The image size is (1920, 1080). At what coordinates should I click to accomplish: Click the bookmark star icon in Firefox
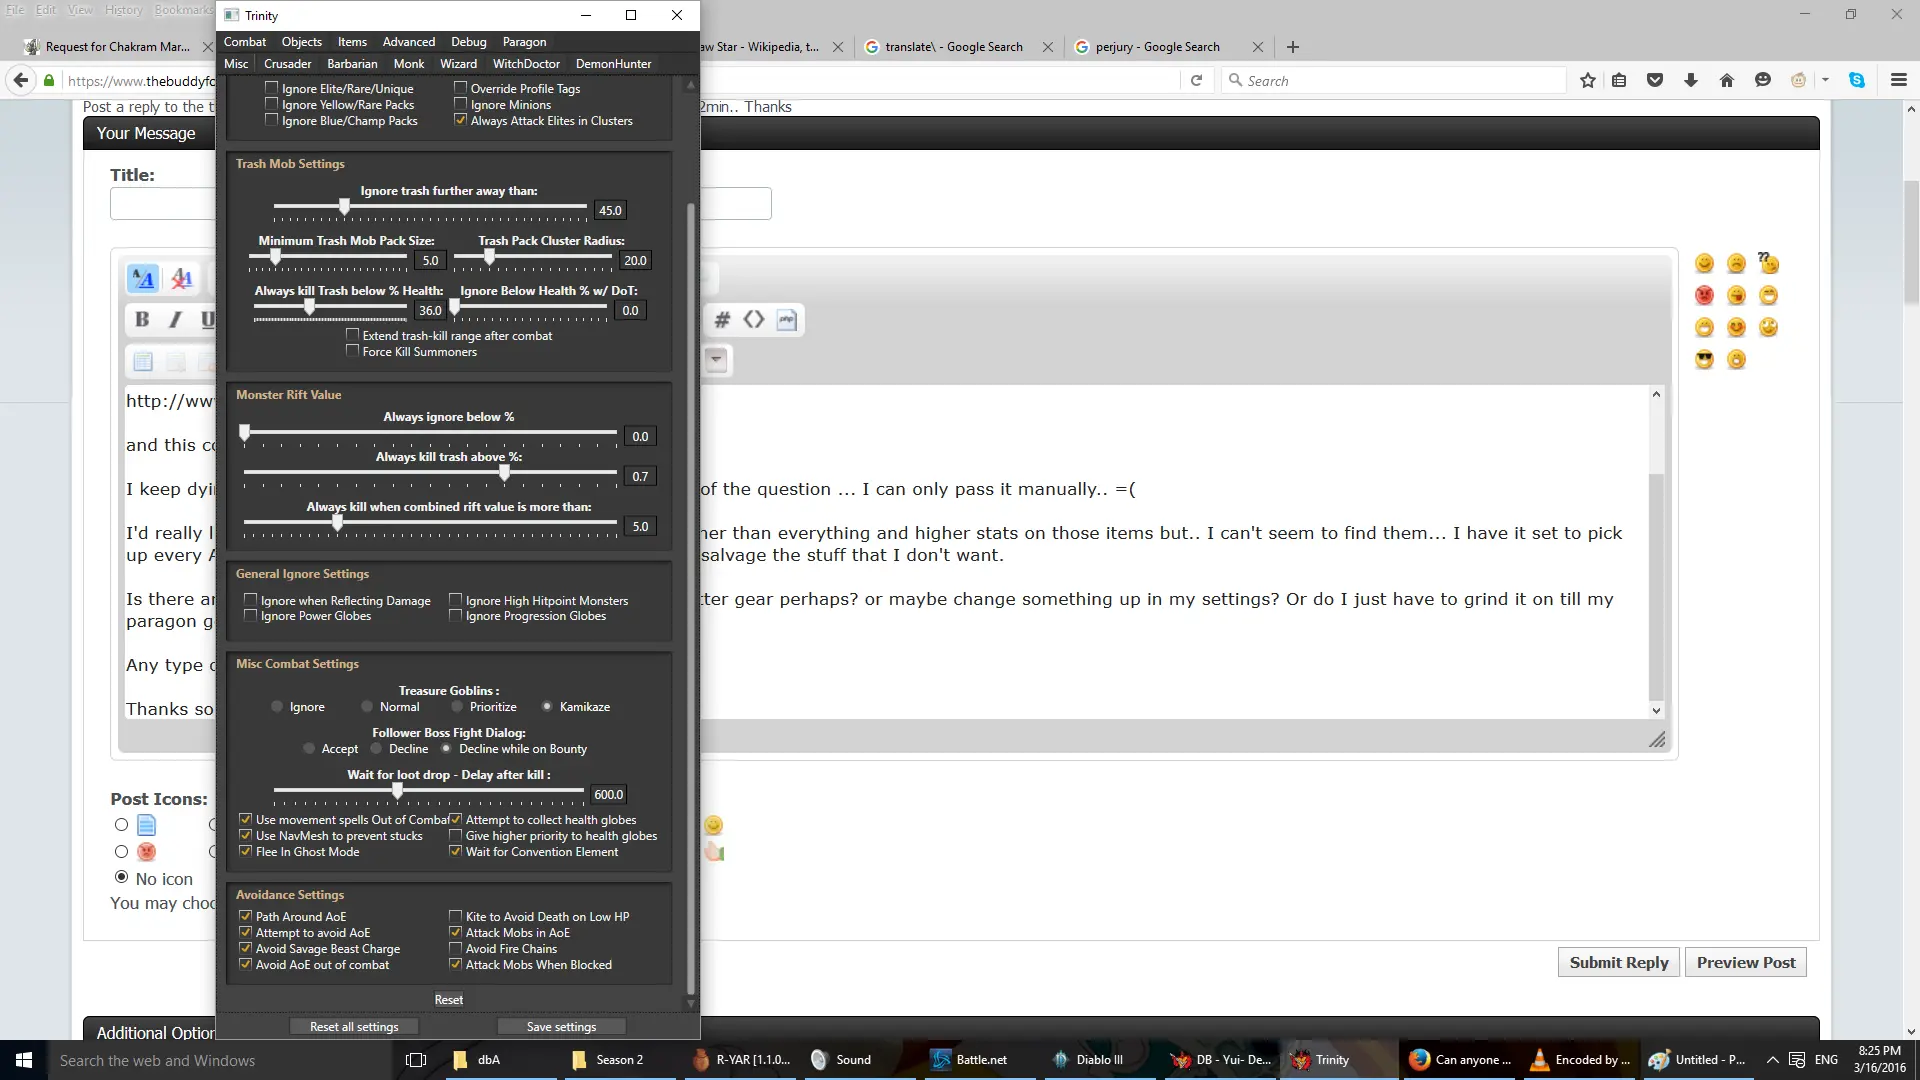tap(1588, 81)
